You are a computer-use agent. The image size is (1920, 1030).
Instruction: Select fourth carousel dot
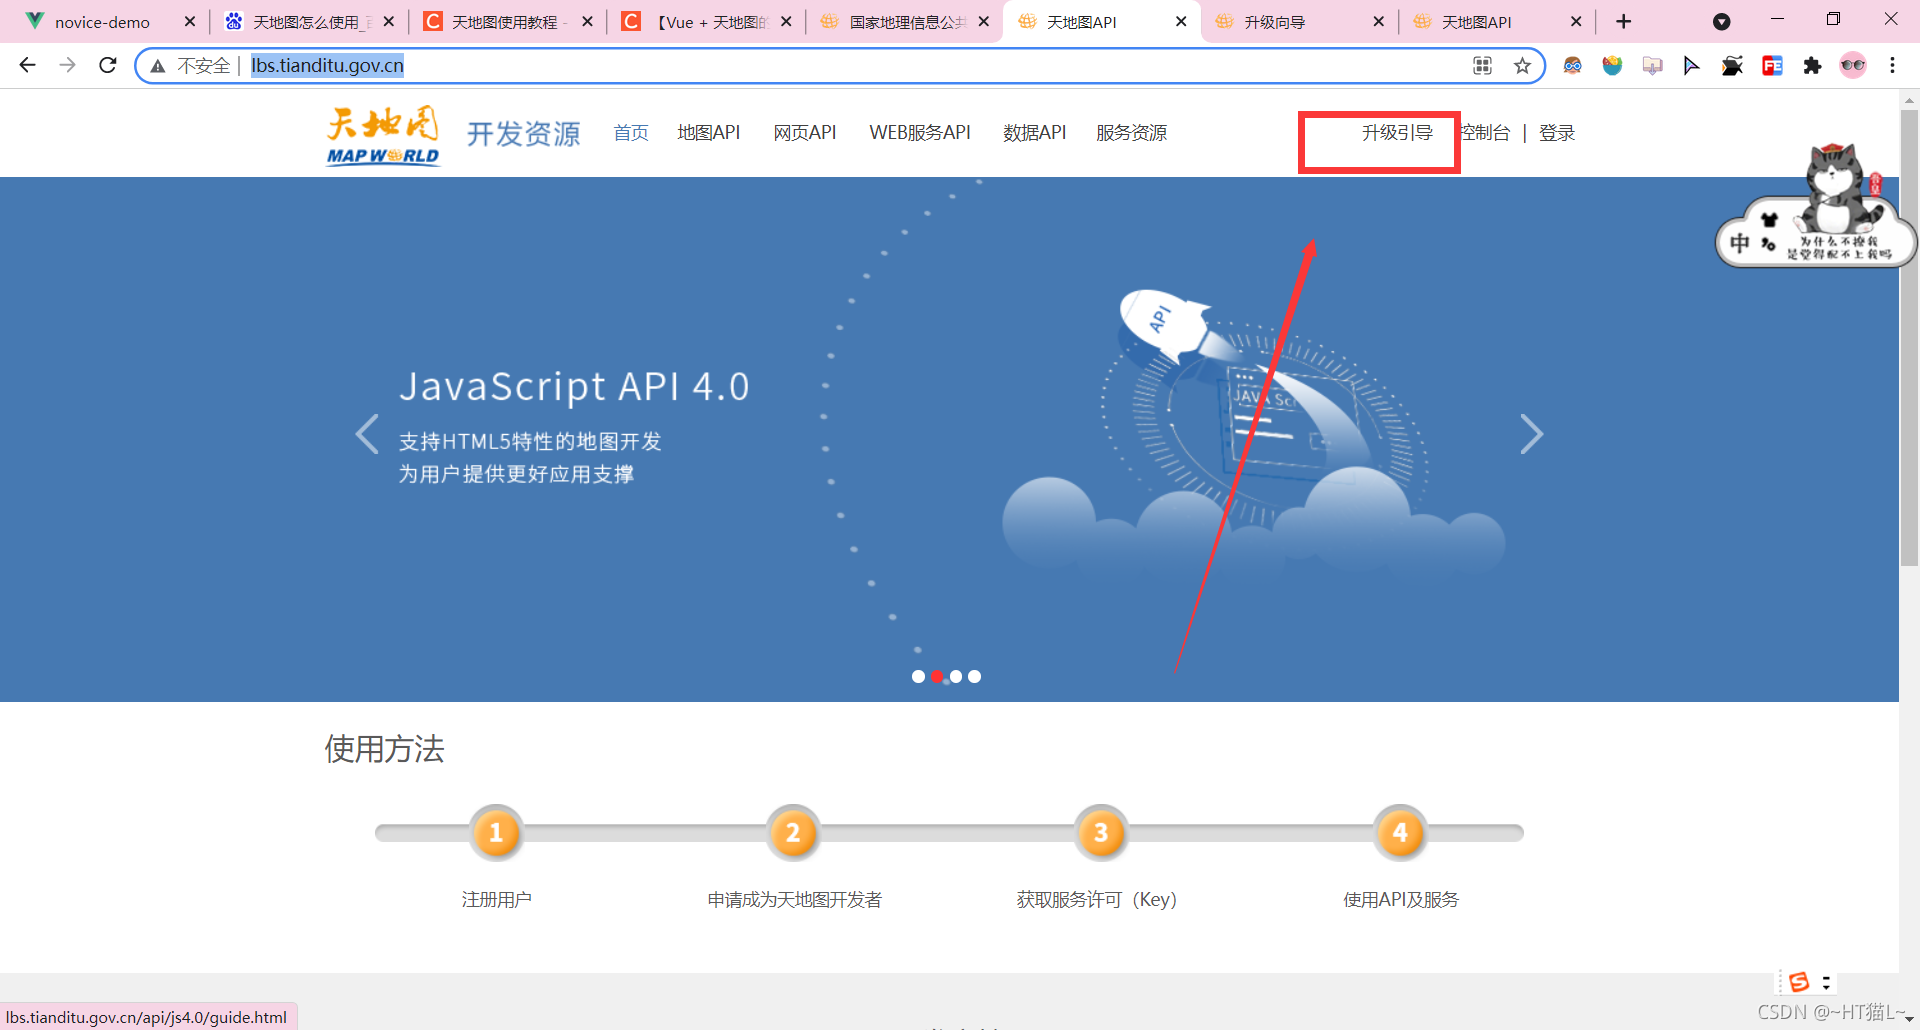point(975,677)
